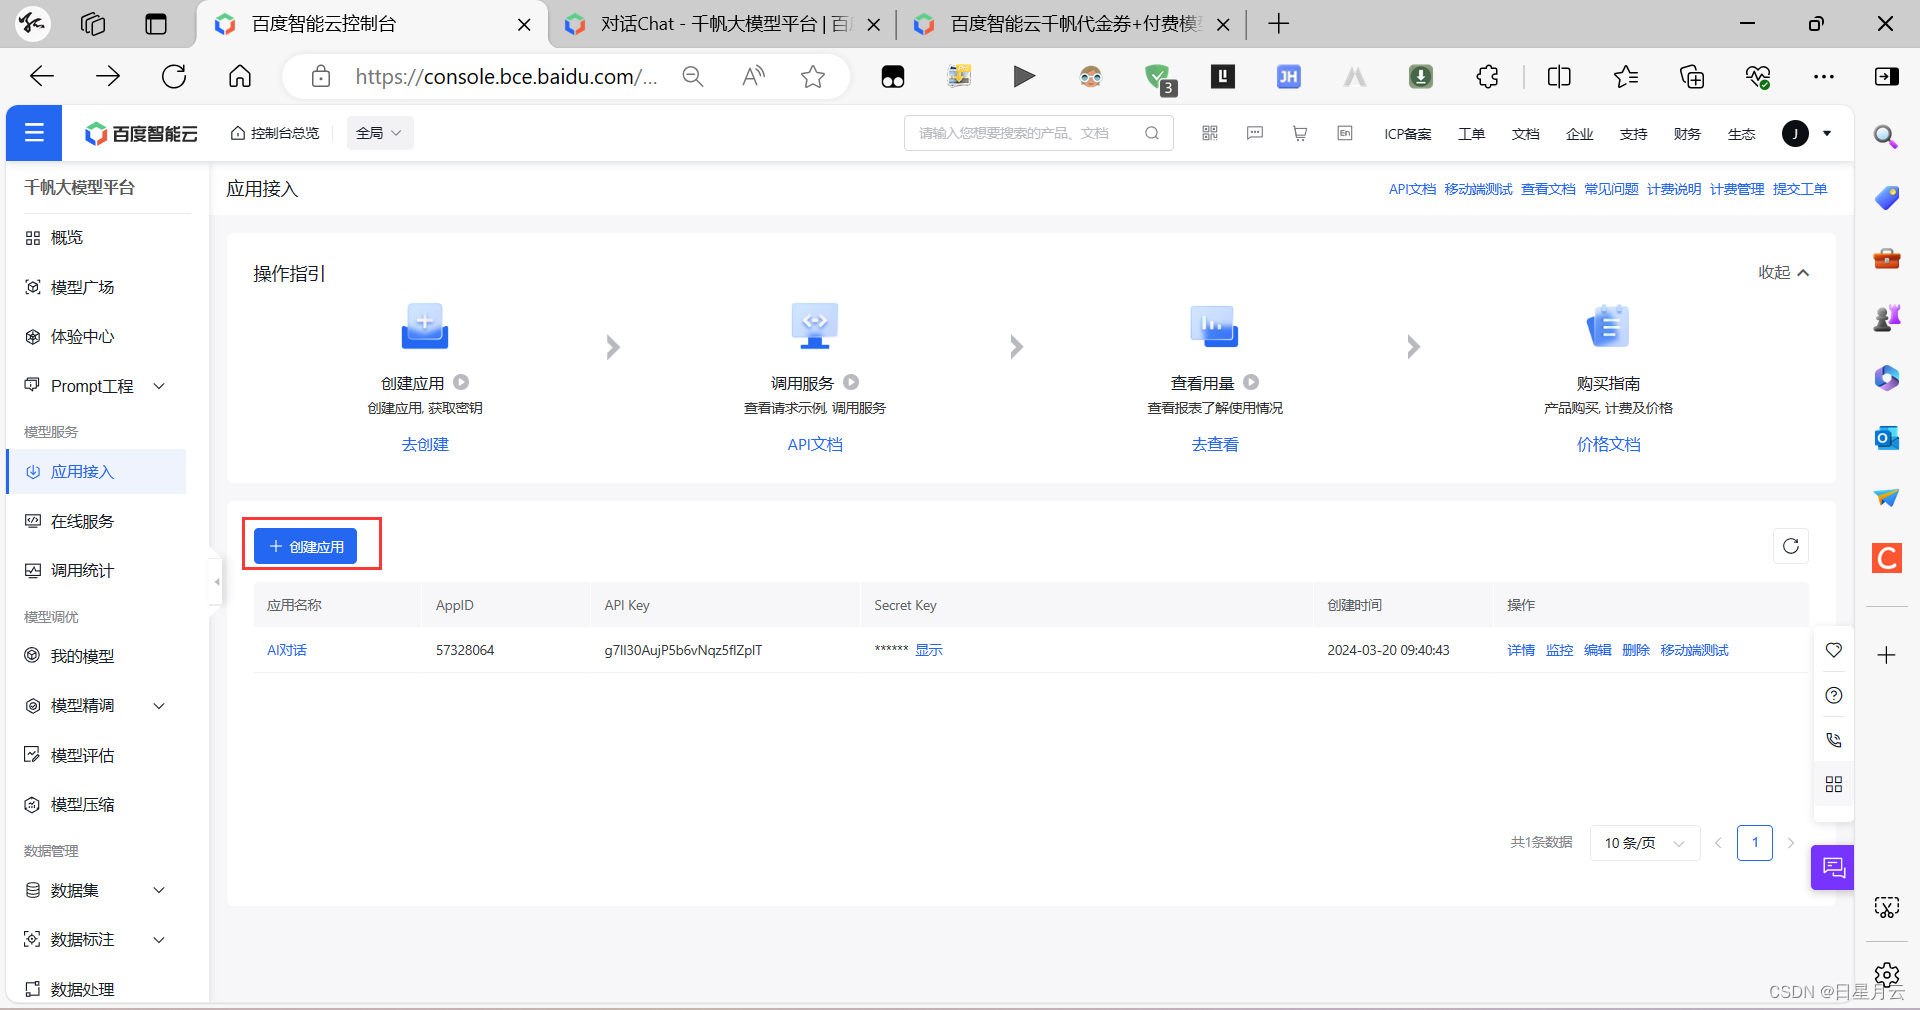Click the browser refresh button

pyautogui.click(x=174, y=77)
